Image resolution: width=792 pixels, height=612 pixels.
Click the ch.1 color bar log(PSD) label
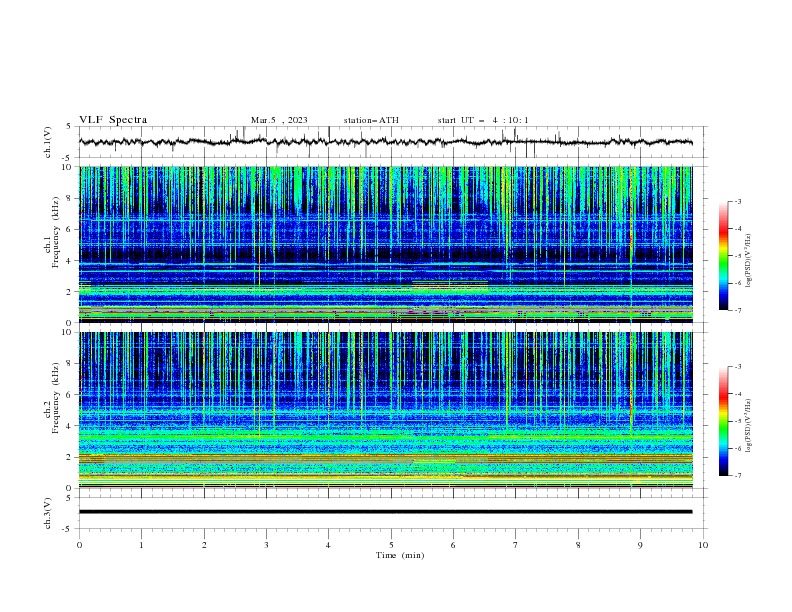point(749,261)
